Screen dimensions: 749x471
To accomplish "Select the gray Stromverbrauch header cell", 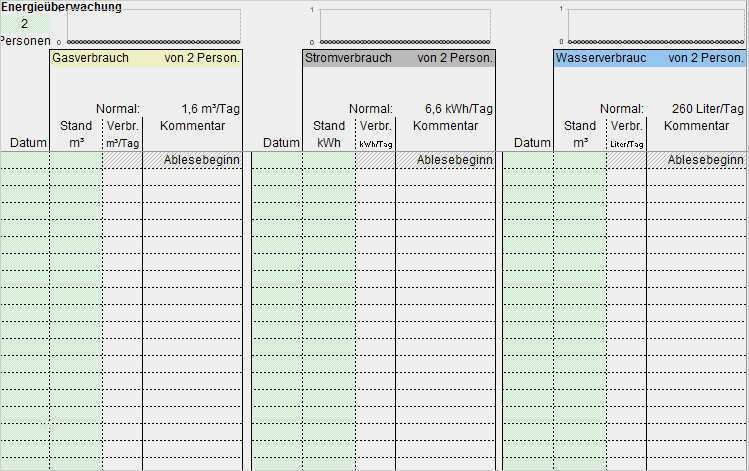I will [343, 59].
